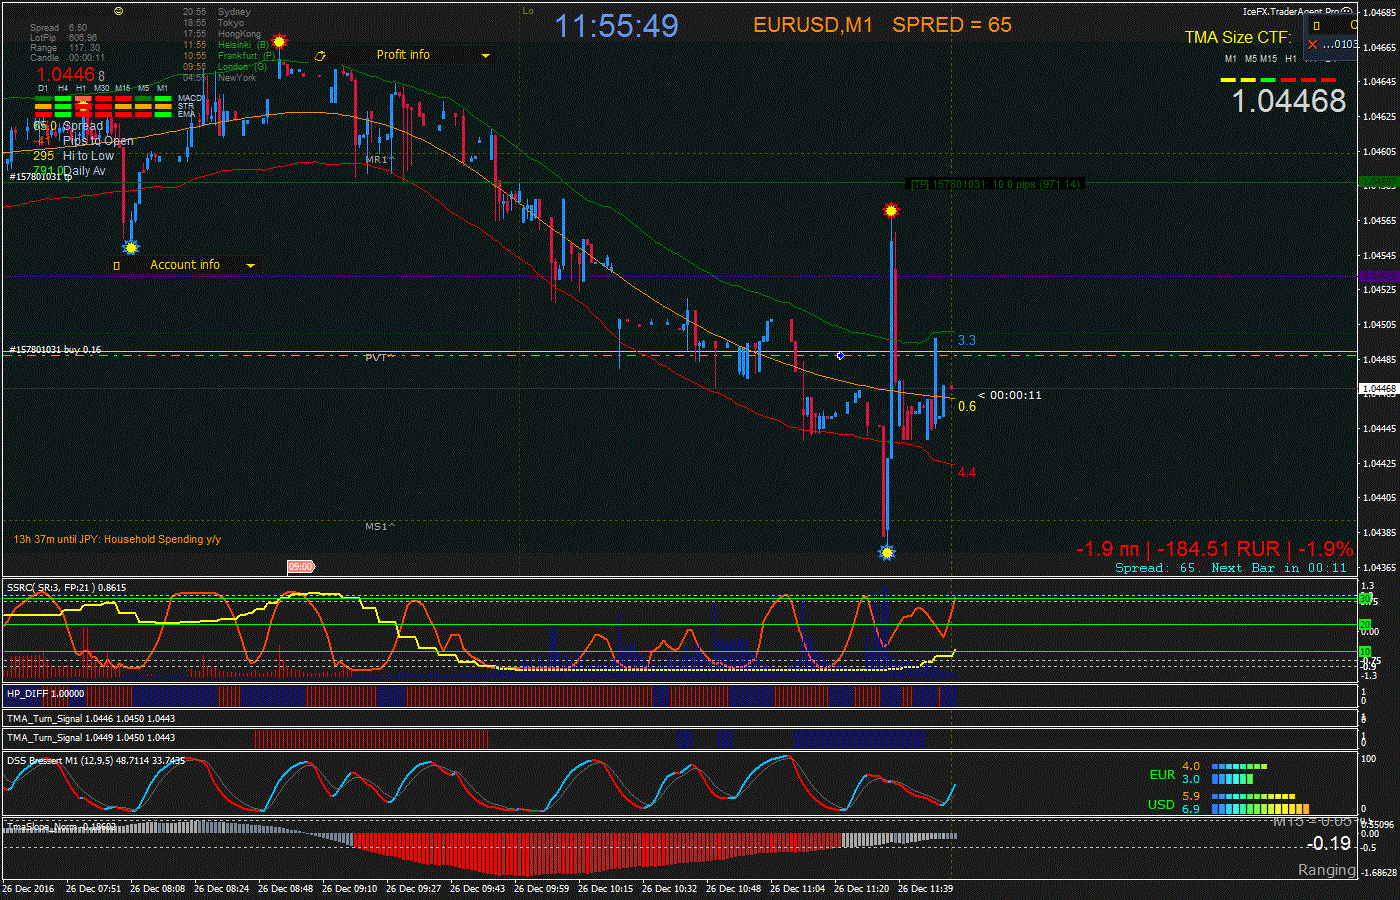Click the Account info panel label
Image resolution: width=1400 pixels, height=900 pixels.
185,265
